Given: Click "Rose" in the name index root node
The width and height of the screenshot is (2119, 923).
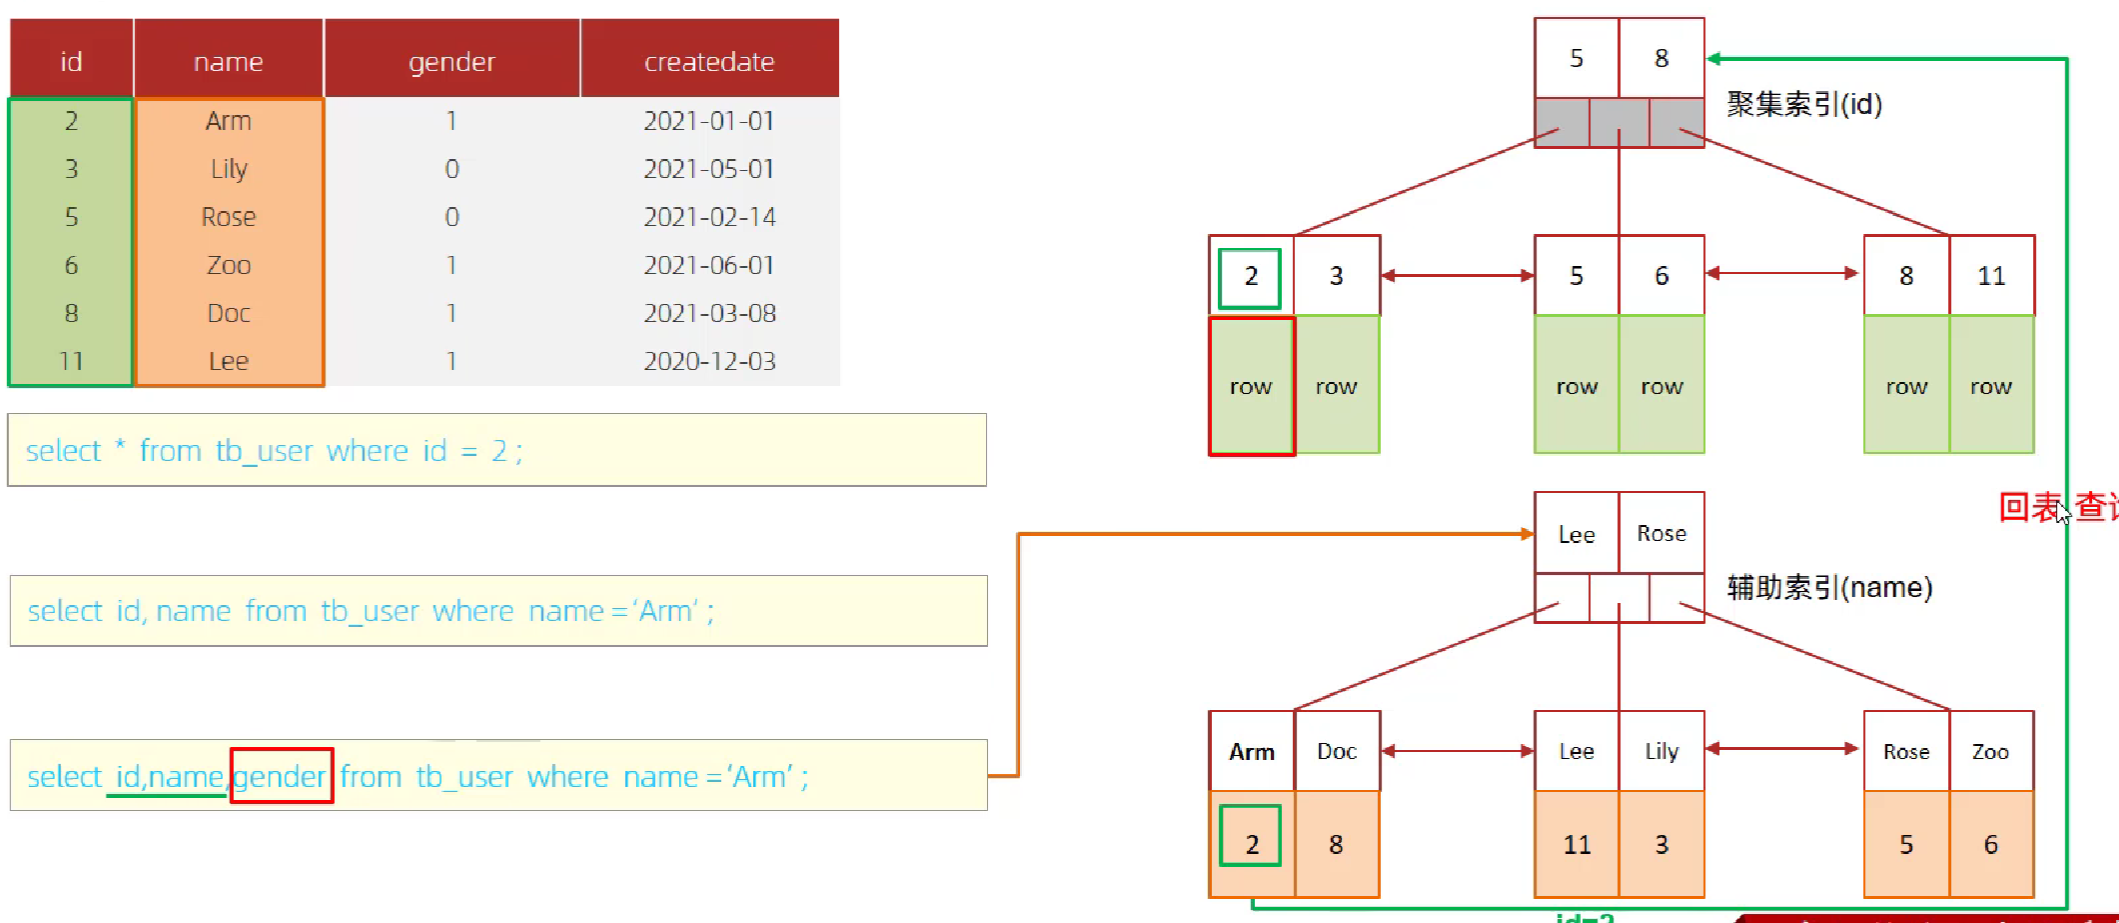Looking at the screenshot, I should point(1661,534).
